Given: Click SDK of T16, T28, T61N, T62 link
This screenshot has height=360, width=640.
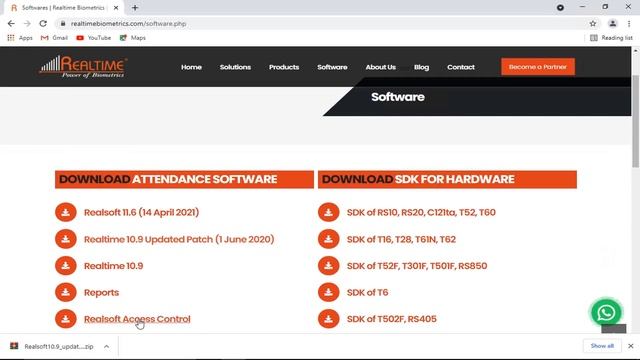Looking at the screenshot, I should [401, 239].
